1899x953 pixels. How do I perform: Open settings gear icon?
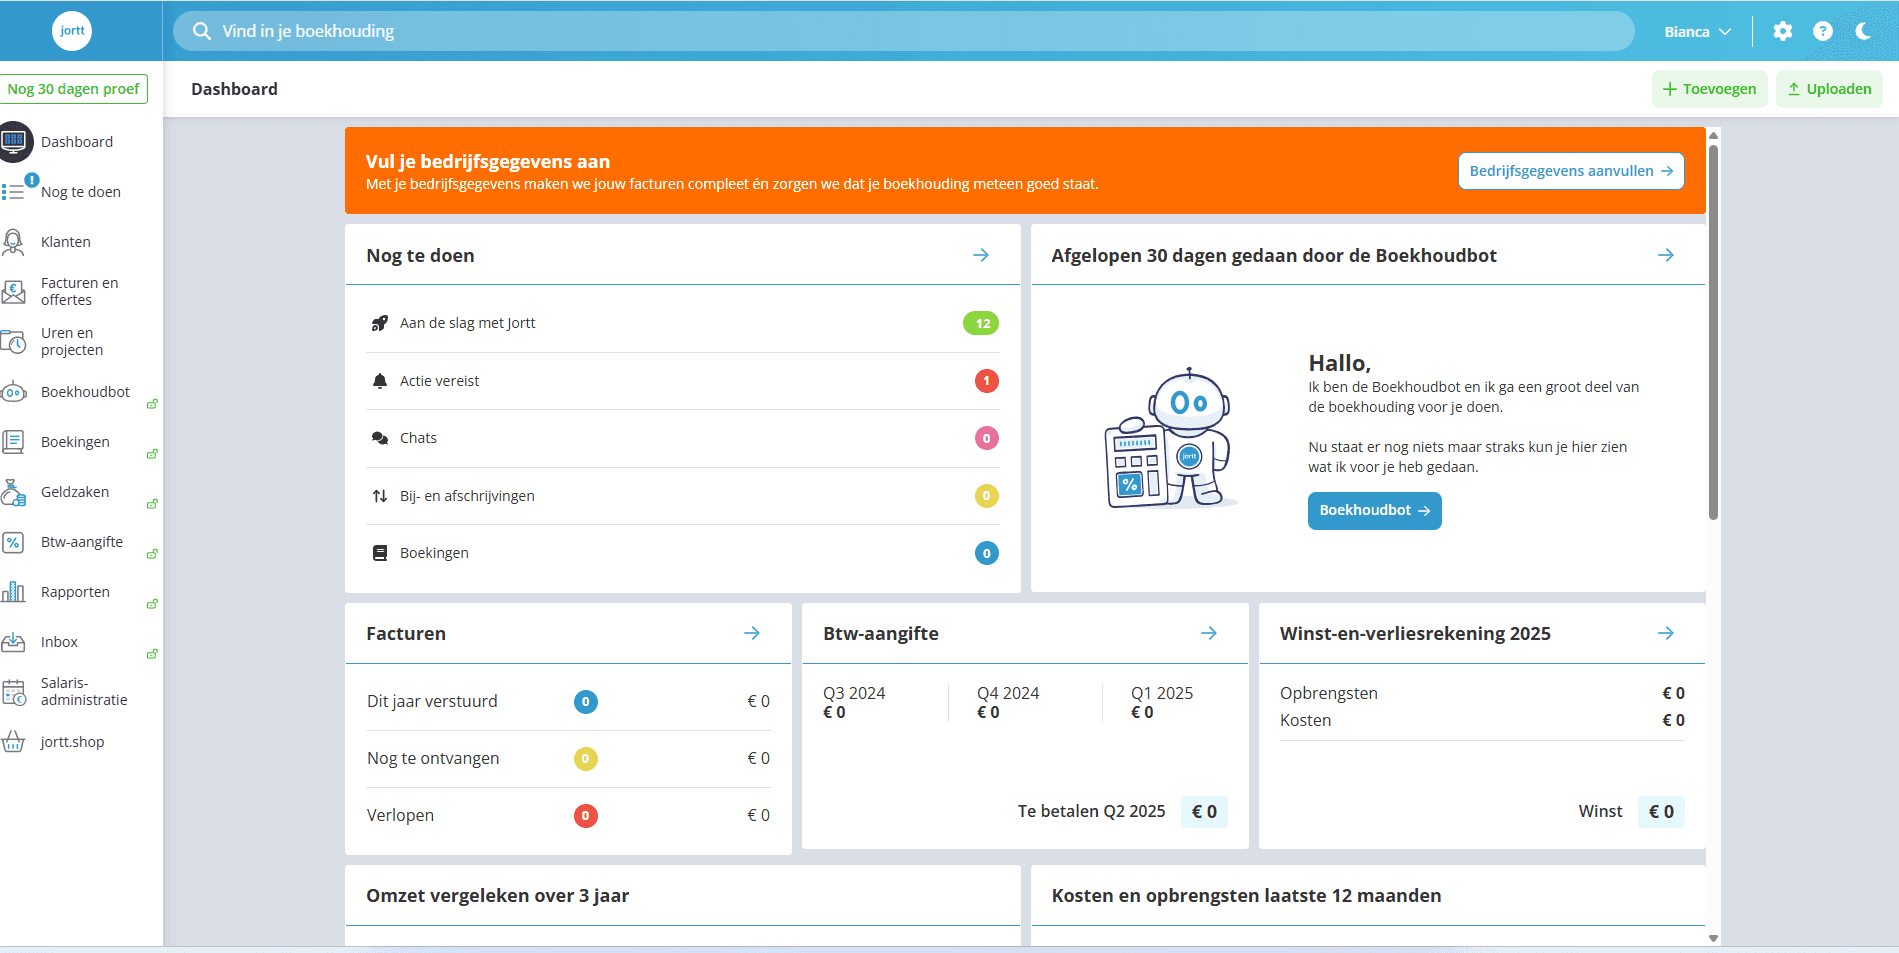point(1783,31)
